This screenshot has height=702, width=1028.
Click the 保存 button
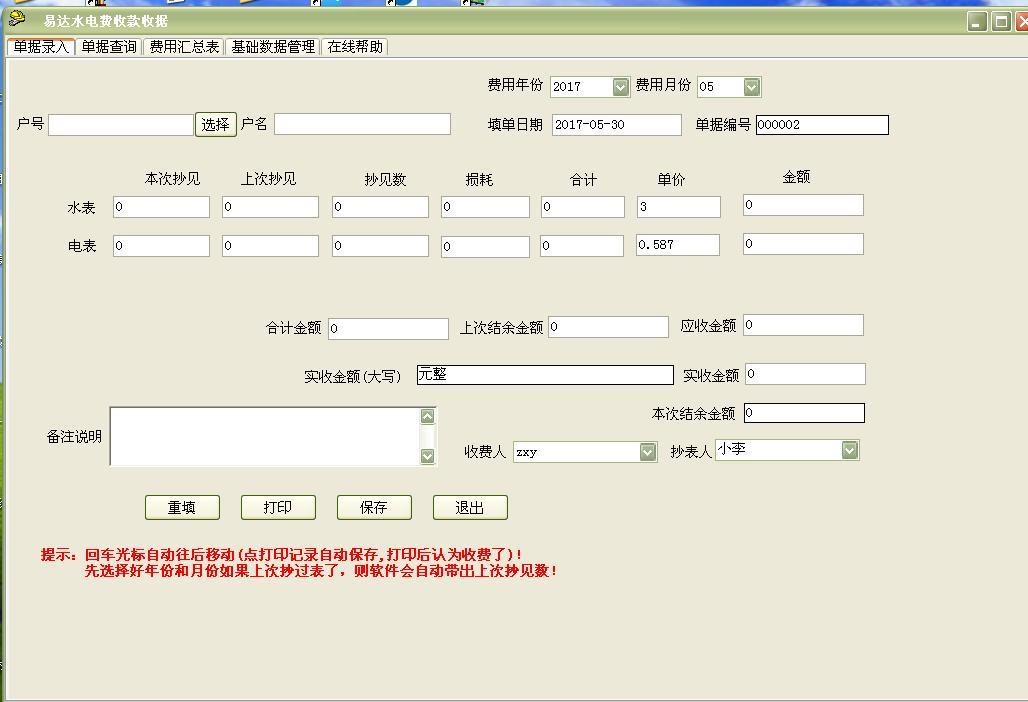click(374, 507)
